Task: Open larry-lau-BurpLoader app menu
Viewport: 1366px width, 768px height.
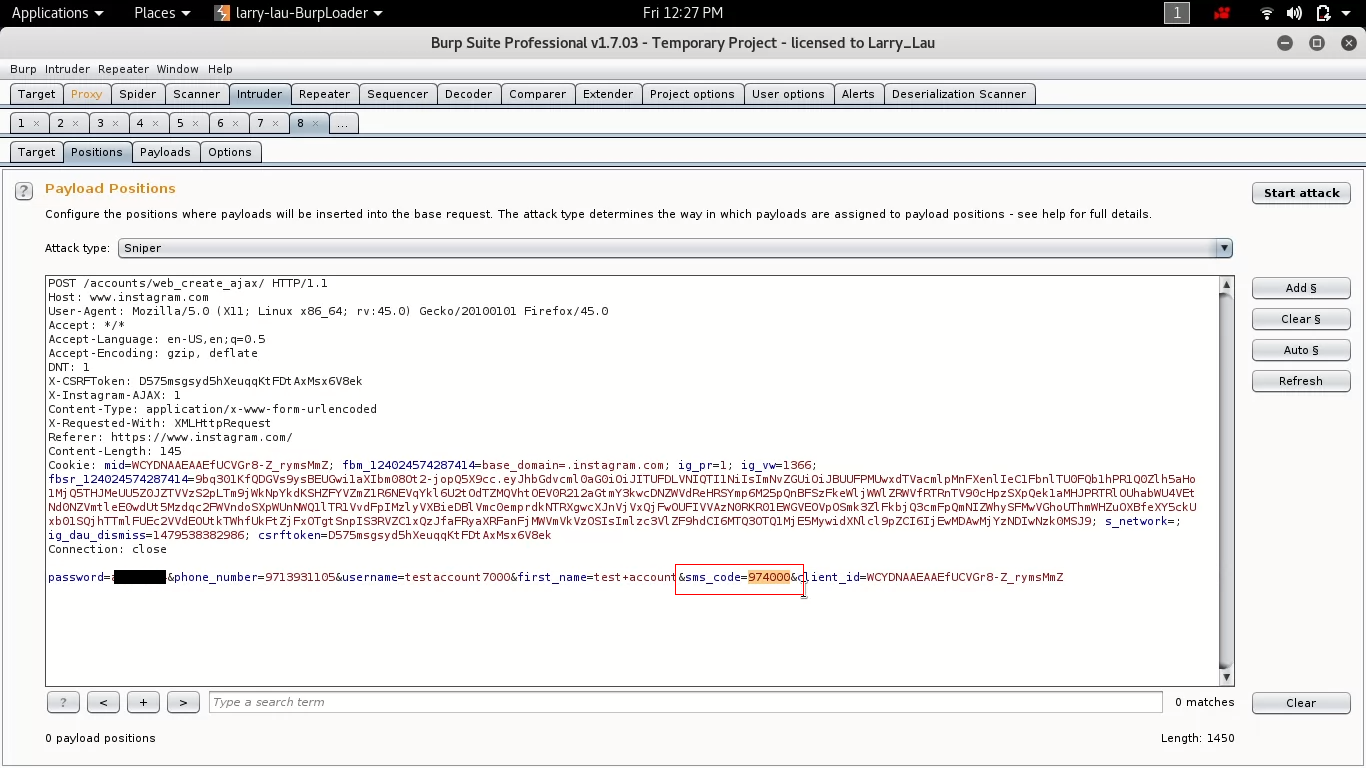Action: (299, 13)
